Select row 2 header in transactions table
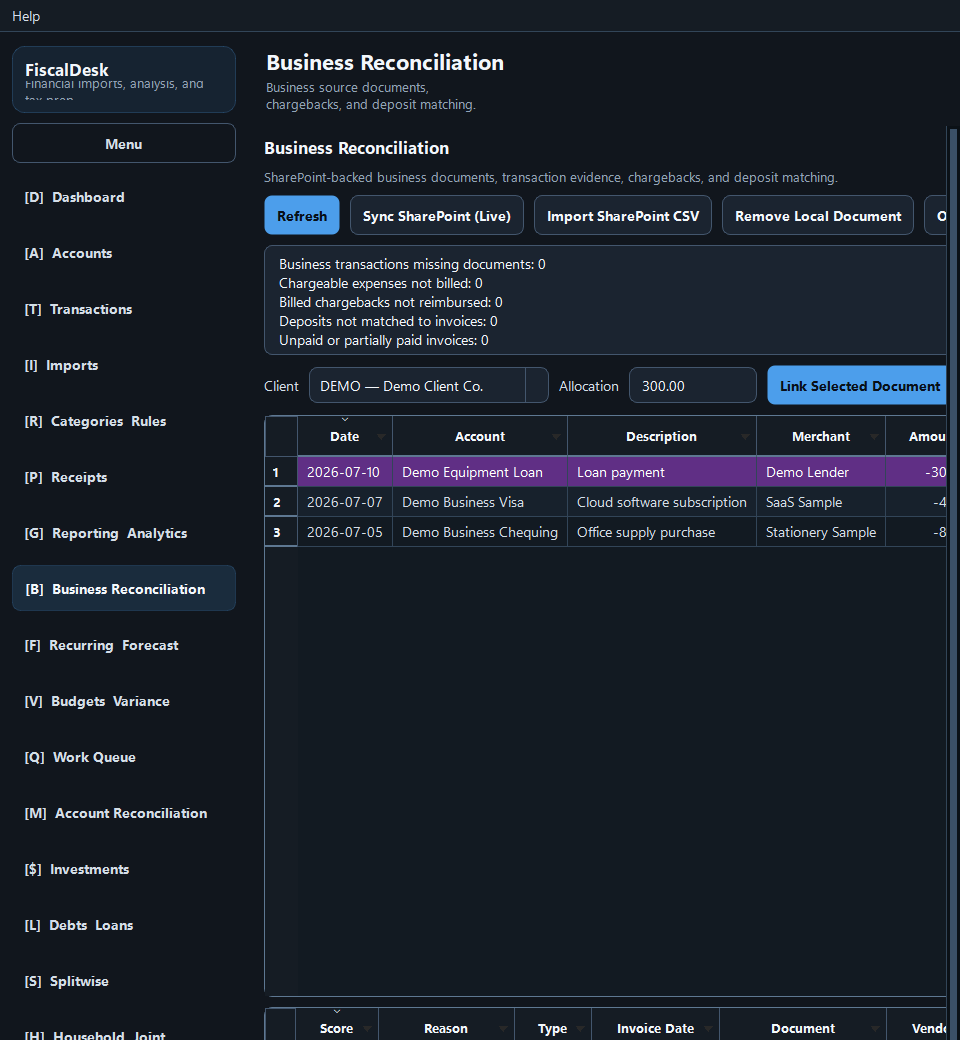The image size is (960, 1040). pyautogui.click(x=281, y=502)
